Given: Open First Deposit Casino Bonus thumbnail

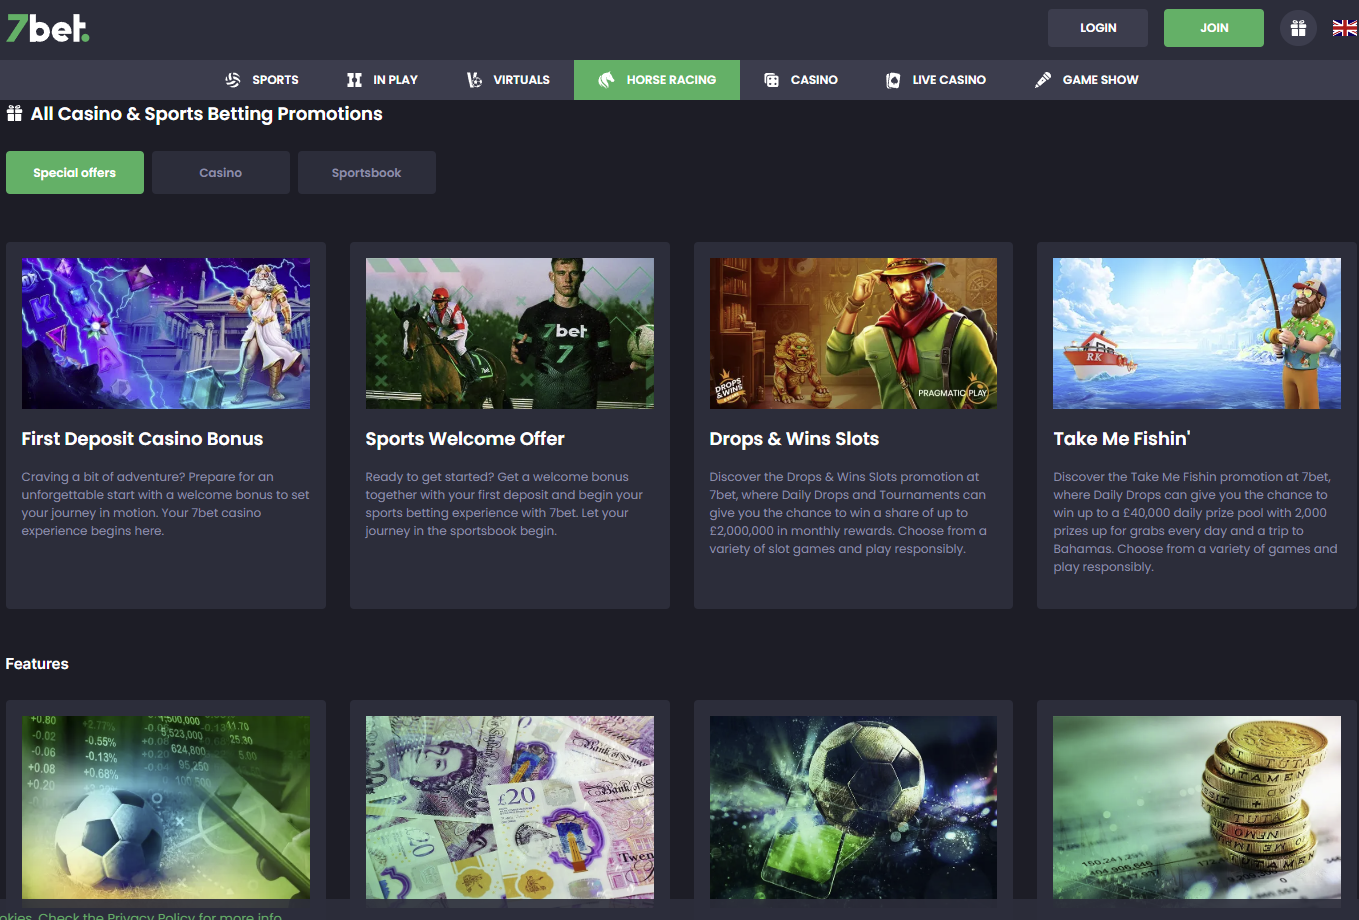Looking at the screenshot, I should [x=166, y=333].
